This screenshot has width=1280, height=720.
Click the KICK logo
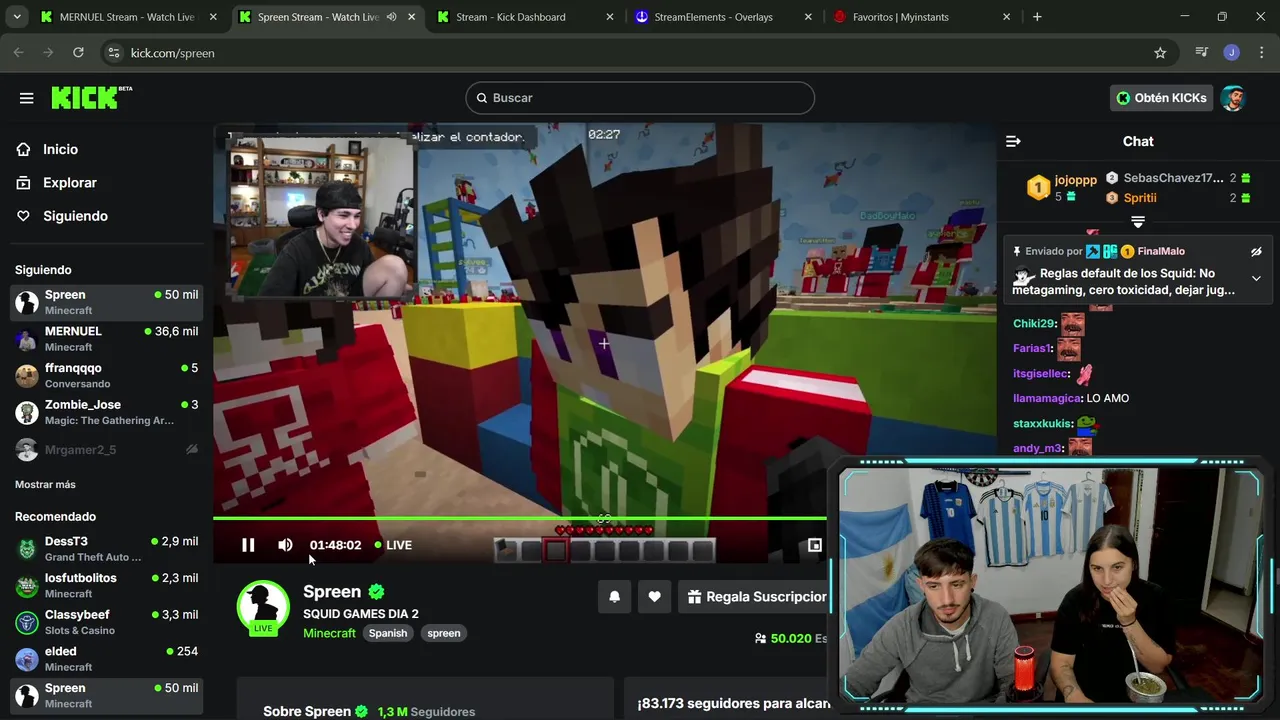91,97
